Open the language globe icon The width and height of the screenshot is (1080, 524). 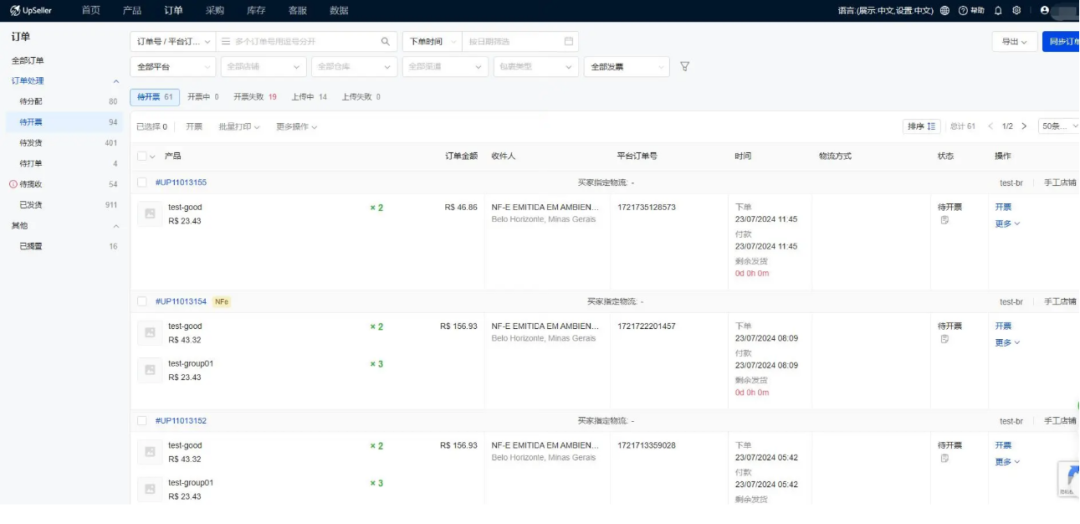(x=944, y=10)
